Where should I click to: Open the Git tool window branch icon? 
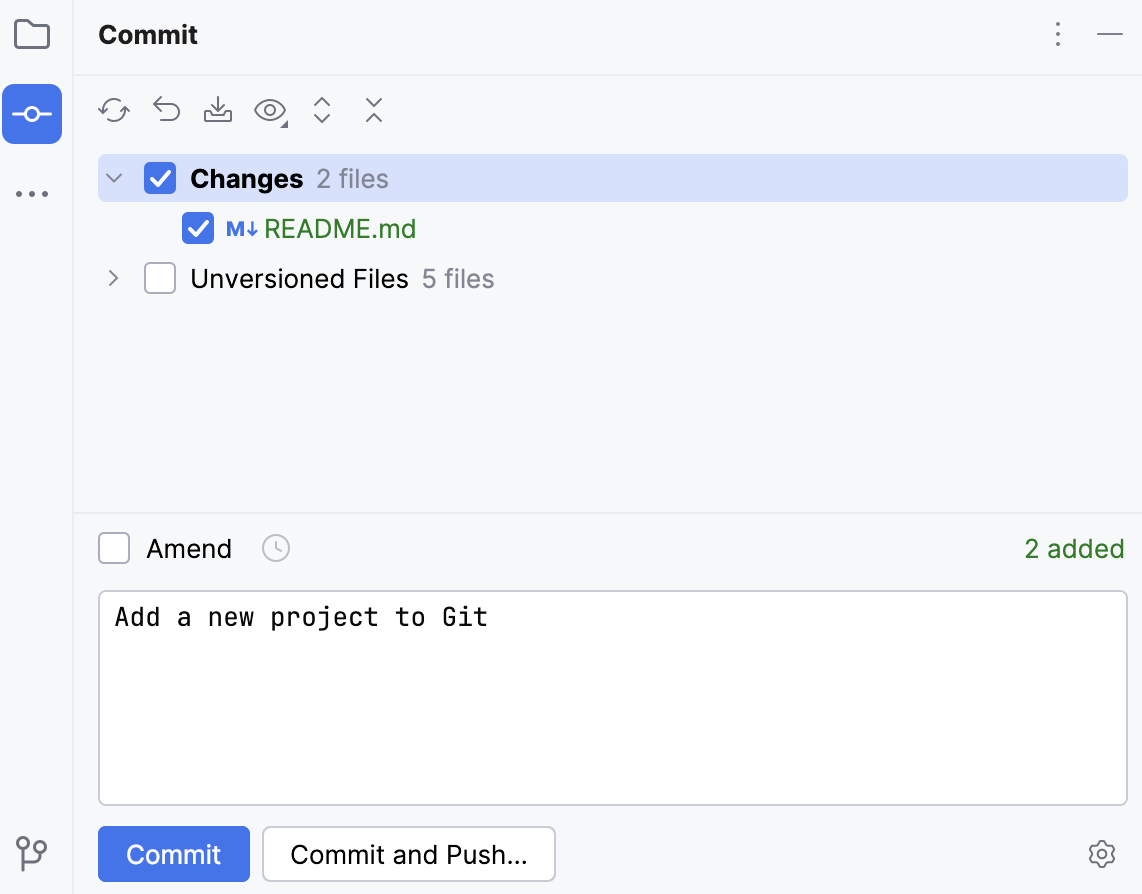click(x=31, y=854)
